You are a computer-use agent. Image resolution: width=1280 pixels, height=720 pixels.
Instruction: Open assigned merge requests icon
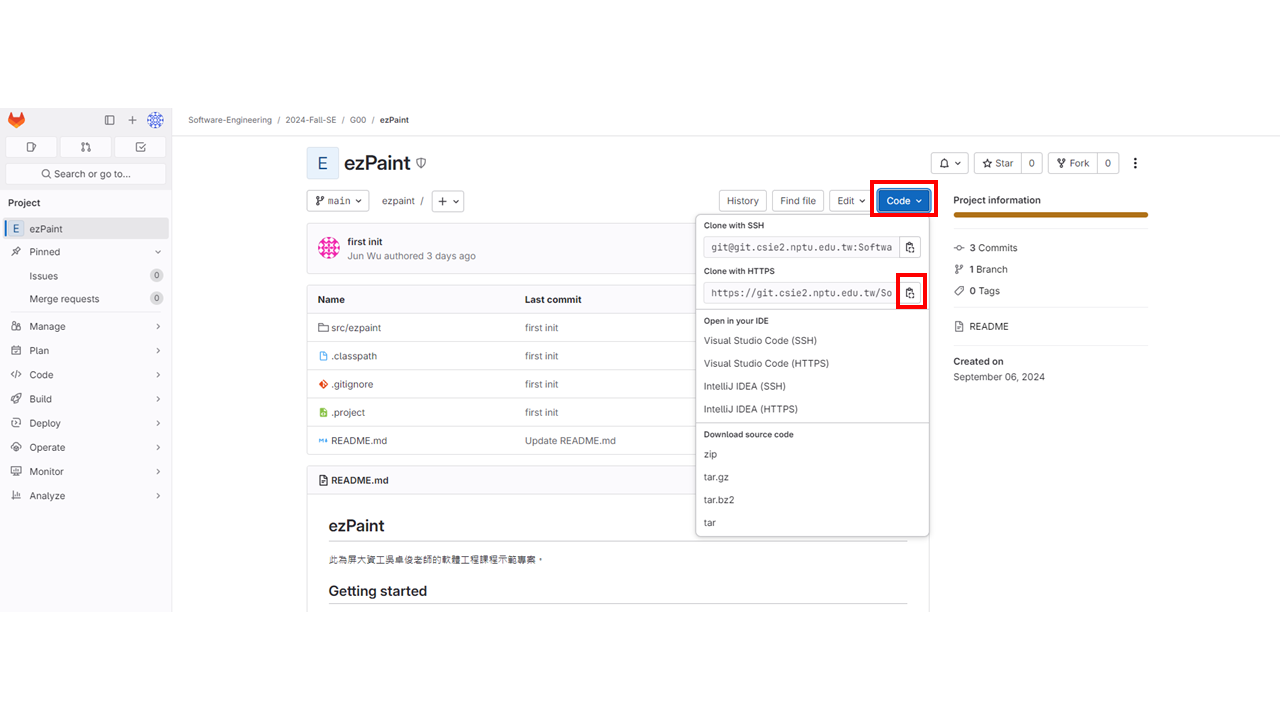[85, 147]
